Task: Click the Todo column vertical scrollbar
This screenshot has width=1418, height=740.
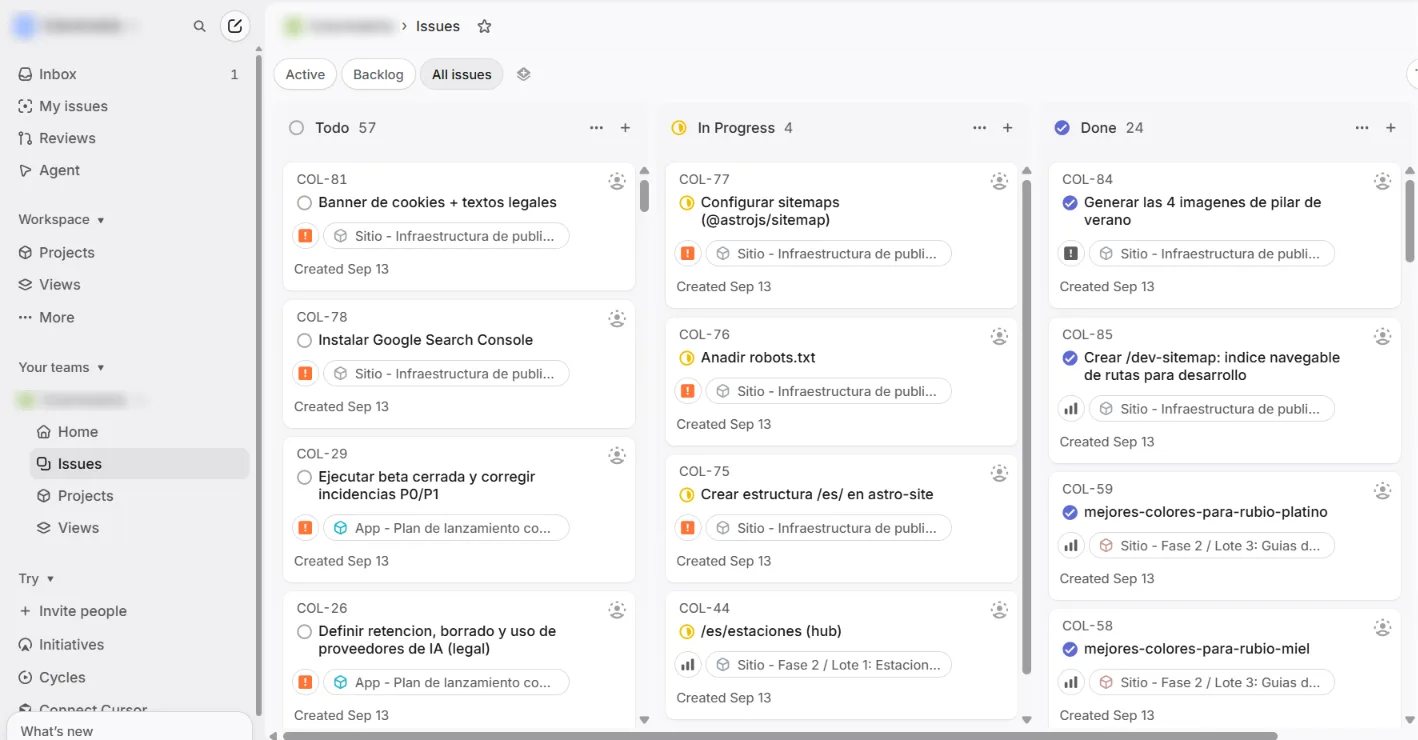Action: point(644,195)
